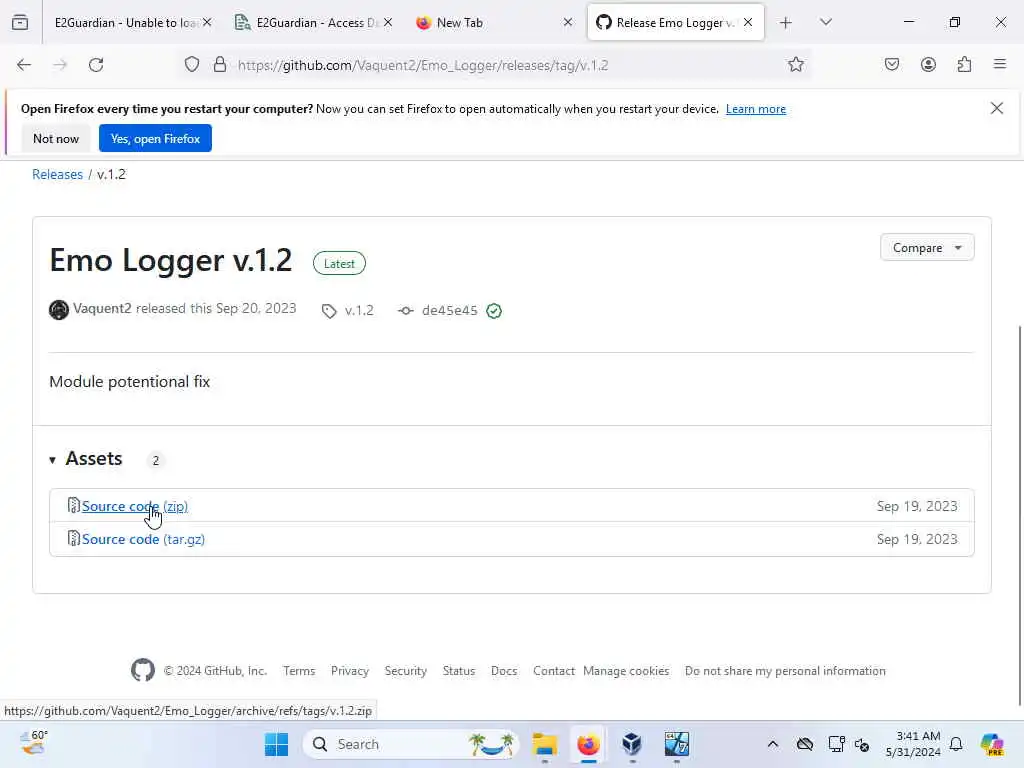Image resolution: width=1024 pixels, height=768 pixels.
Task: Open tracking protection shield icon
Action: 191,65
